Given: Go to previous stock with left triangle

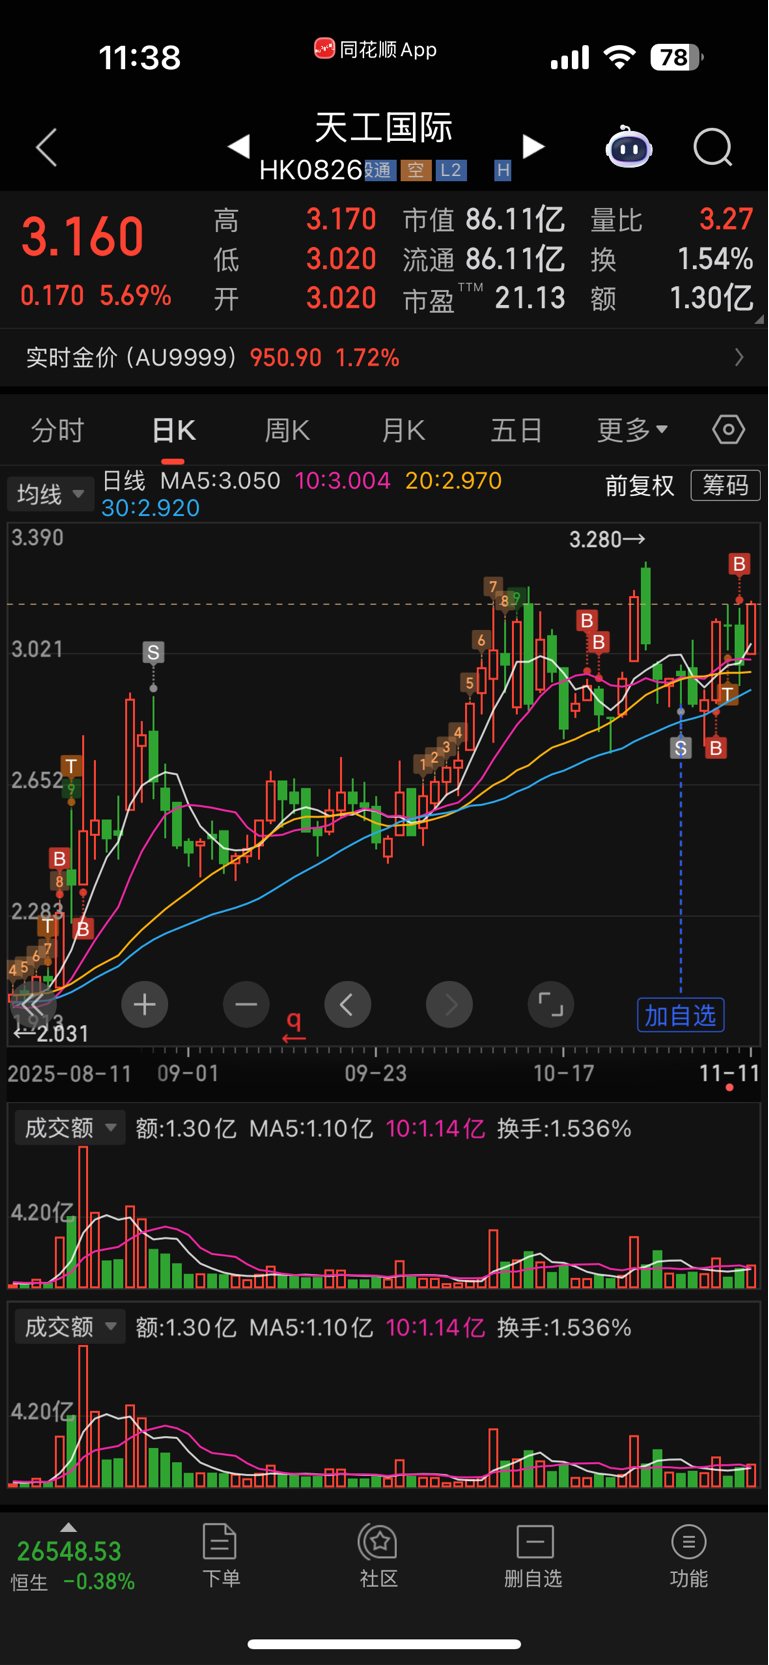Looking at the screenshot, I should [x=238, y=147].
